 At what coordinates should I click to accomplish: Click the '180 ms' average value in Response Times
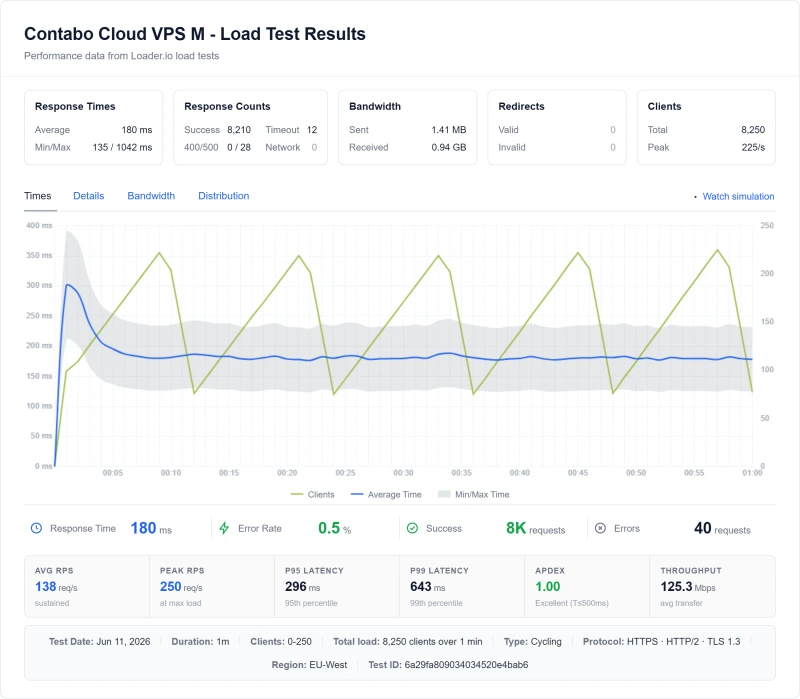click(x=137, y=130)
